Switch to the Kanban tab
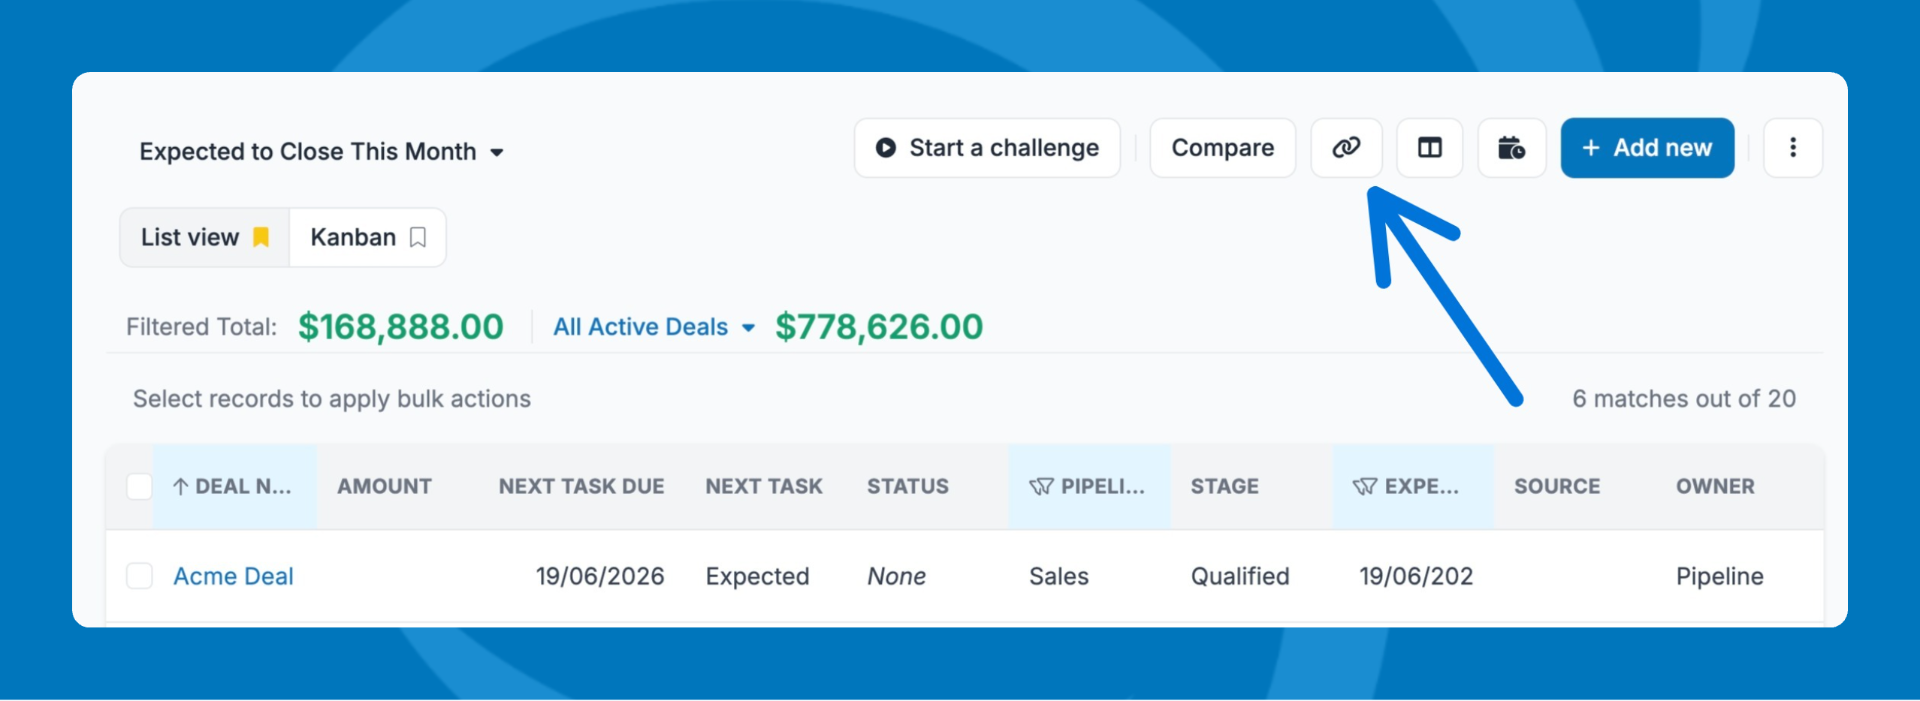The image size is (1920, 701). (x=353, y=237)
